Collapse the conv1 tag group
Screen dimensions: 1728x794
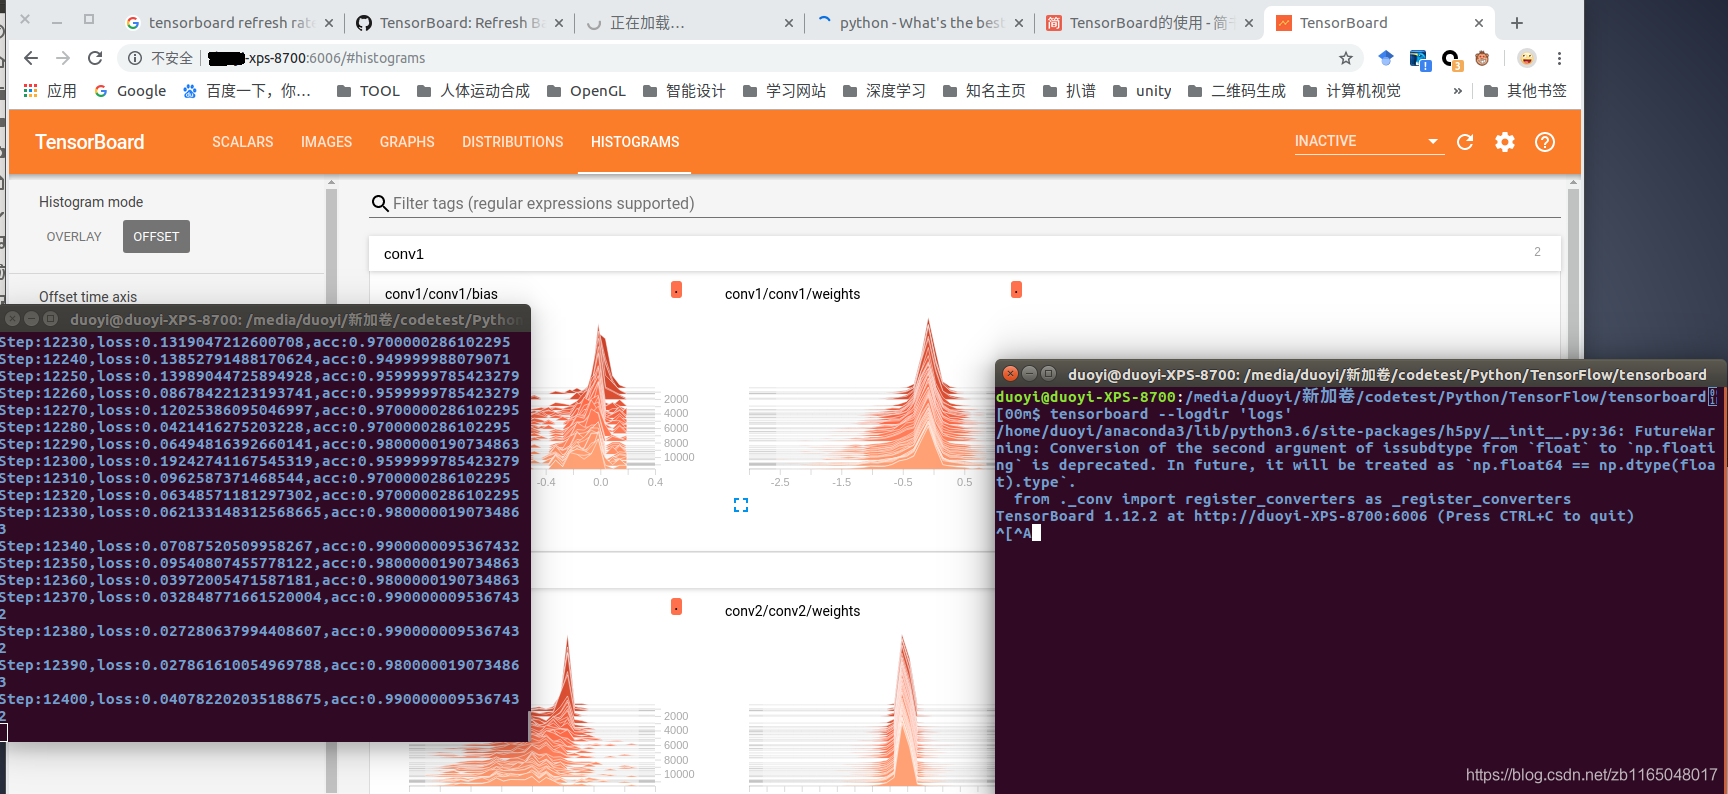(964, 253)
